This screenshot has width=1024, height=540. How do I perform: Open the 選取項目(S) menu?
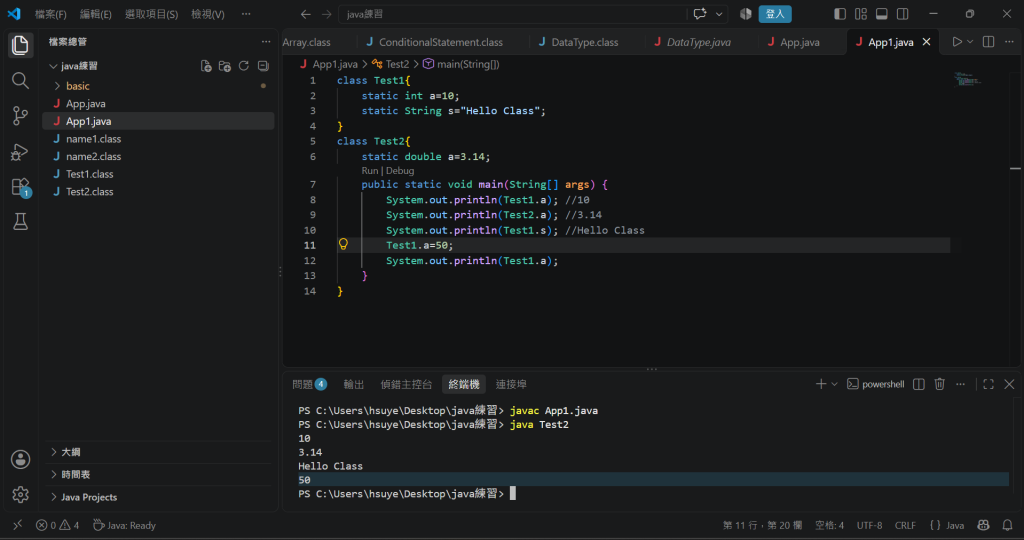coord(152,14)
